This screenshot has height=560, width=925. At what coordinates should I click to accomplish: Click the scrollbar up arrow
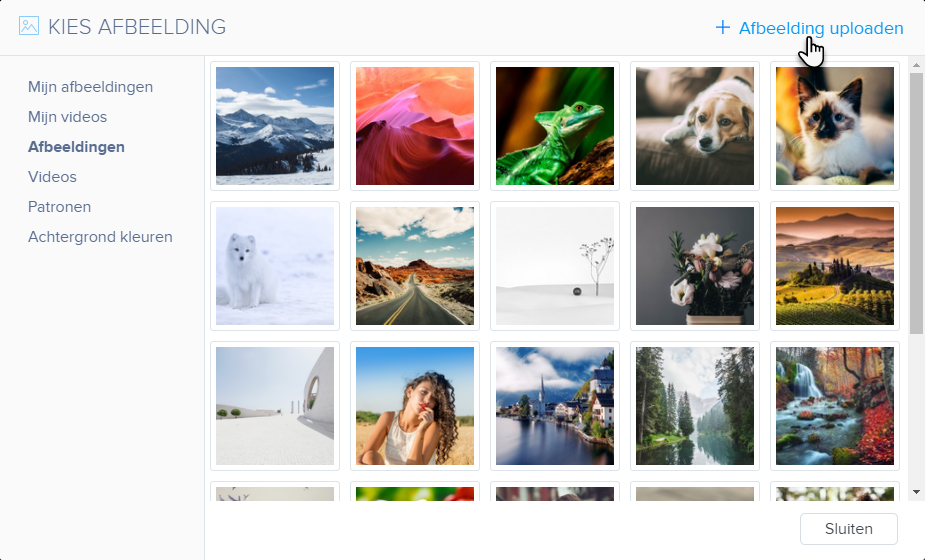point(916,66)
